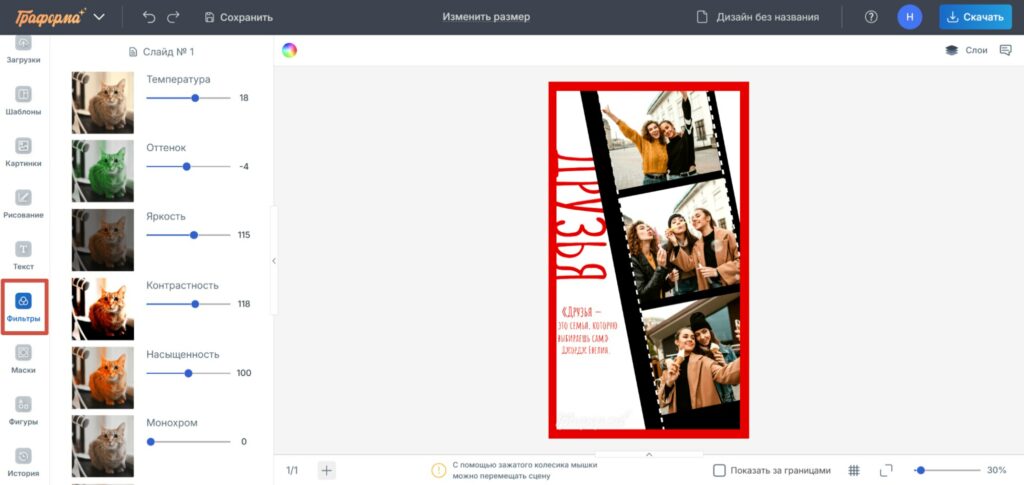
Task: Click the Сохранить save button
Action: coord(238,18)
